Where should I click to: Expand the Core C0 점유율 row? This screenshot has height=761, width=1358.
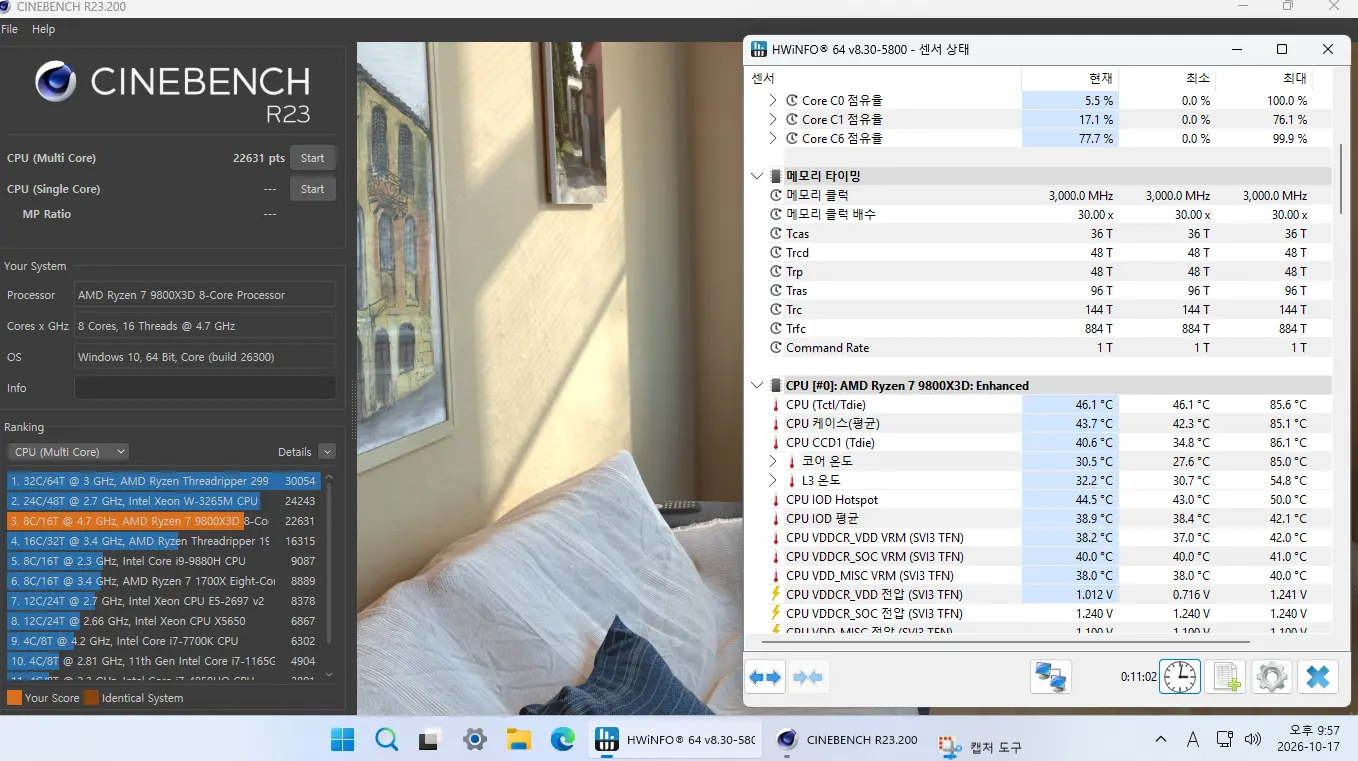pos(773,100)
